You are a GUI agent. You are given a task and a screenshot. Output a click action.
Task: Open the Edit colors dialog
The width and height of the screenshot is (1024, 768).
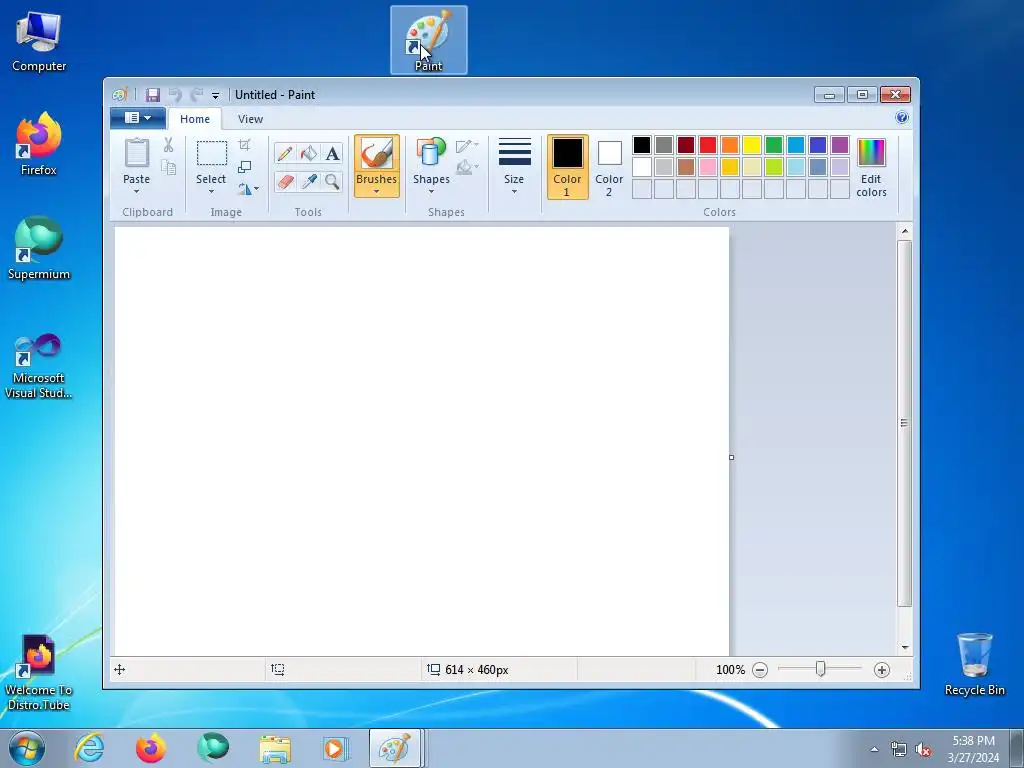pyautogui.click(x=871, y=167)
